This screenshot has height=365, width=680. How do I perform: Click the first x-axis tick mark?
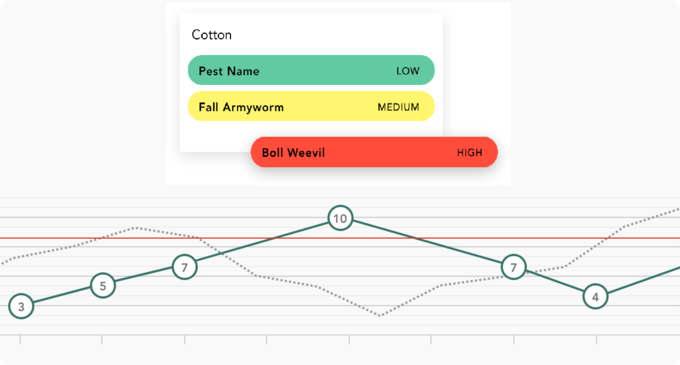point(20,339)
